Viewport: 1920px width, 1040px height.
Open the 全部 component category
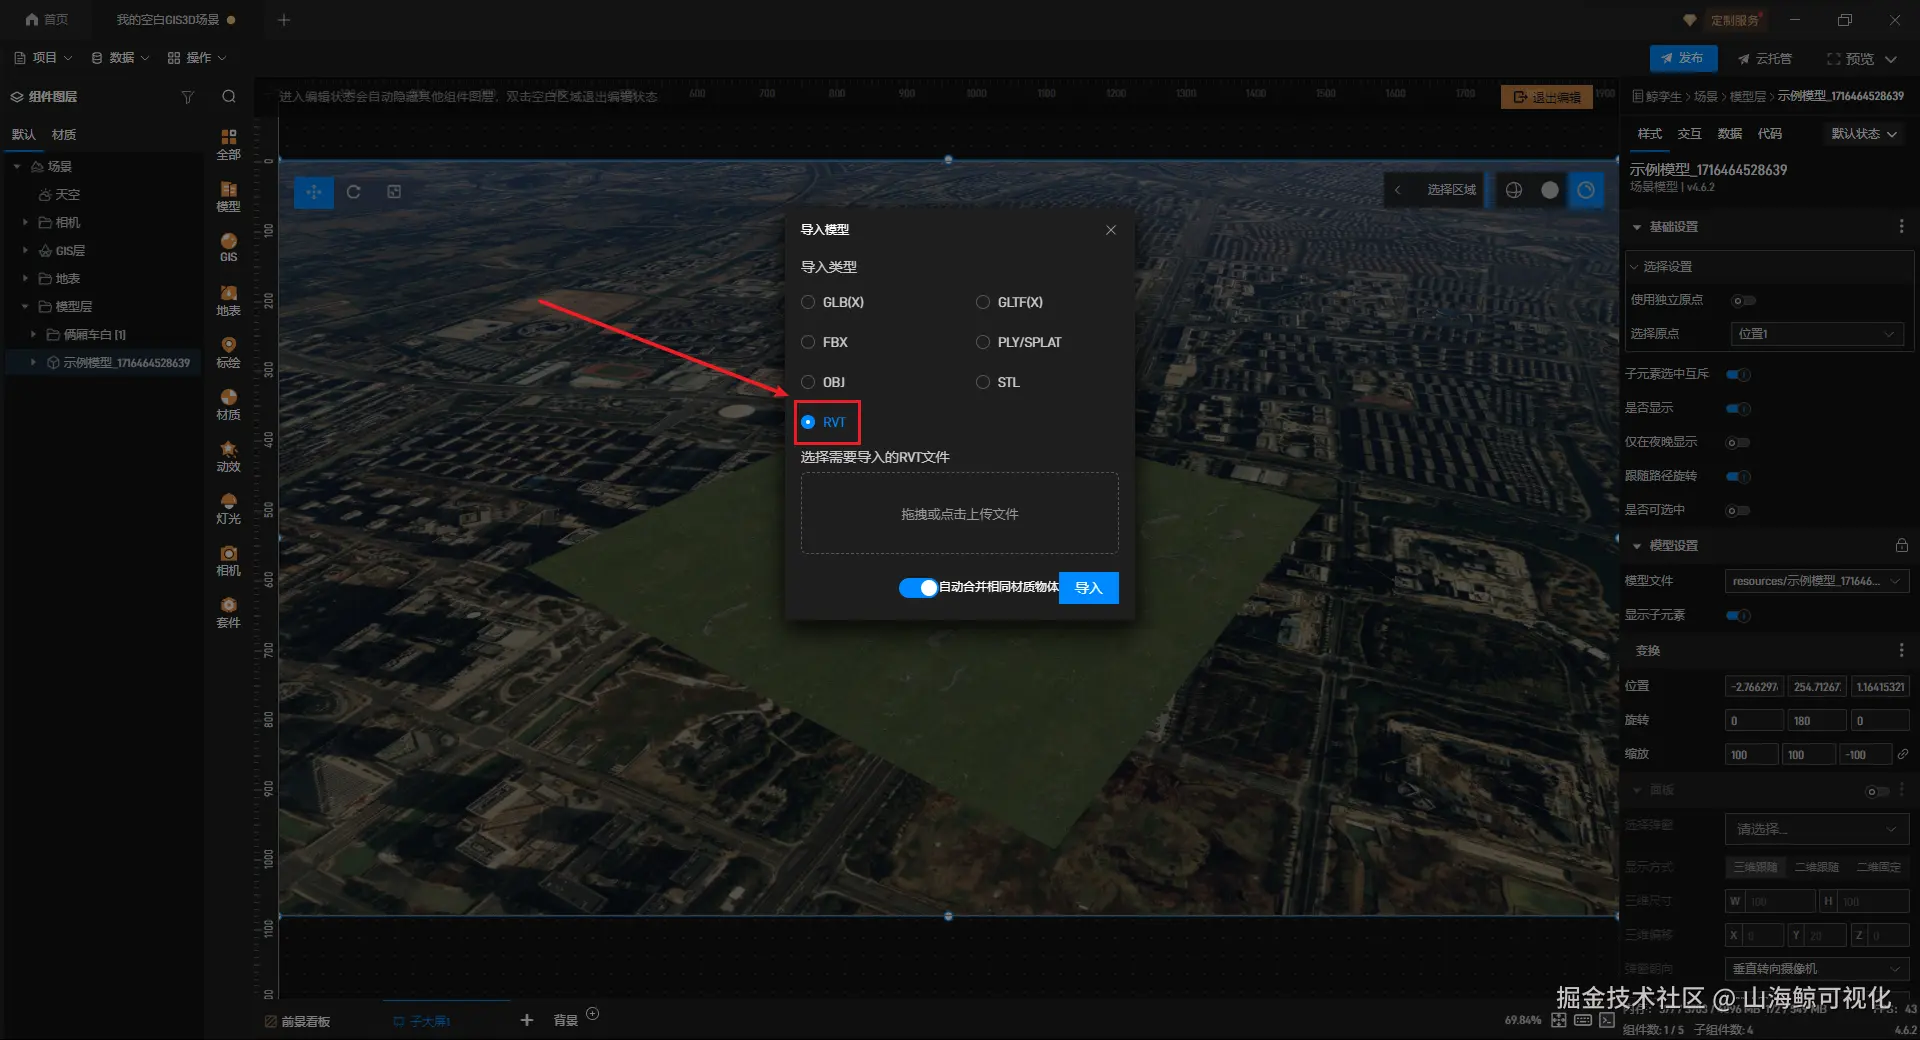click(229, 144)
